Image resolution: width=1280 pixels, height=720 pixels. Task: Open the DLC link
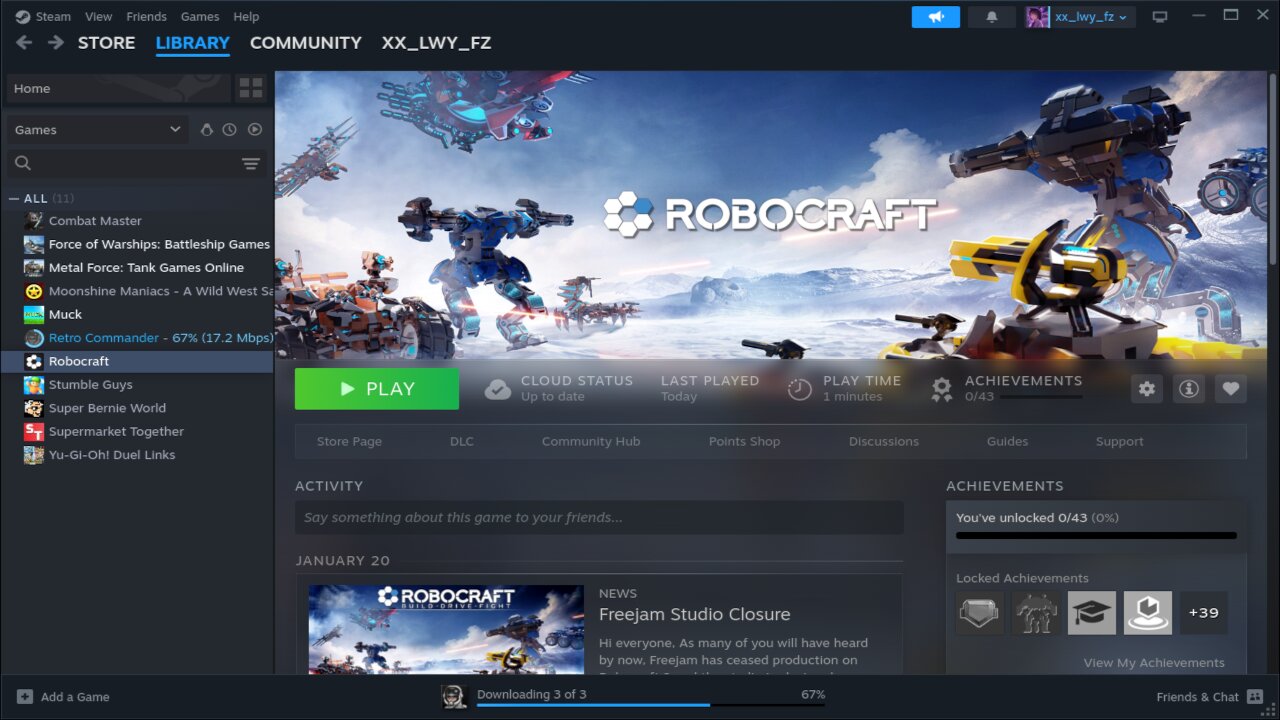[x=462, y=441]
